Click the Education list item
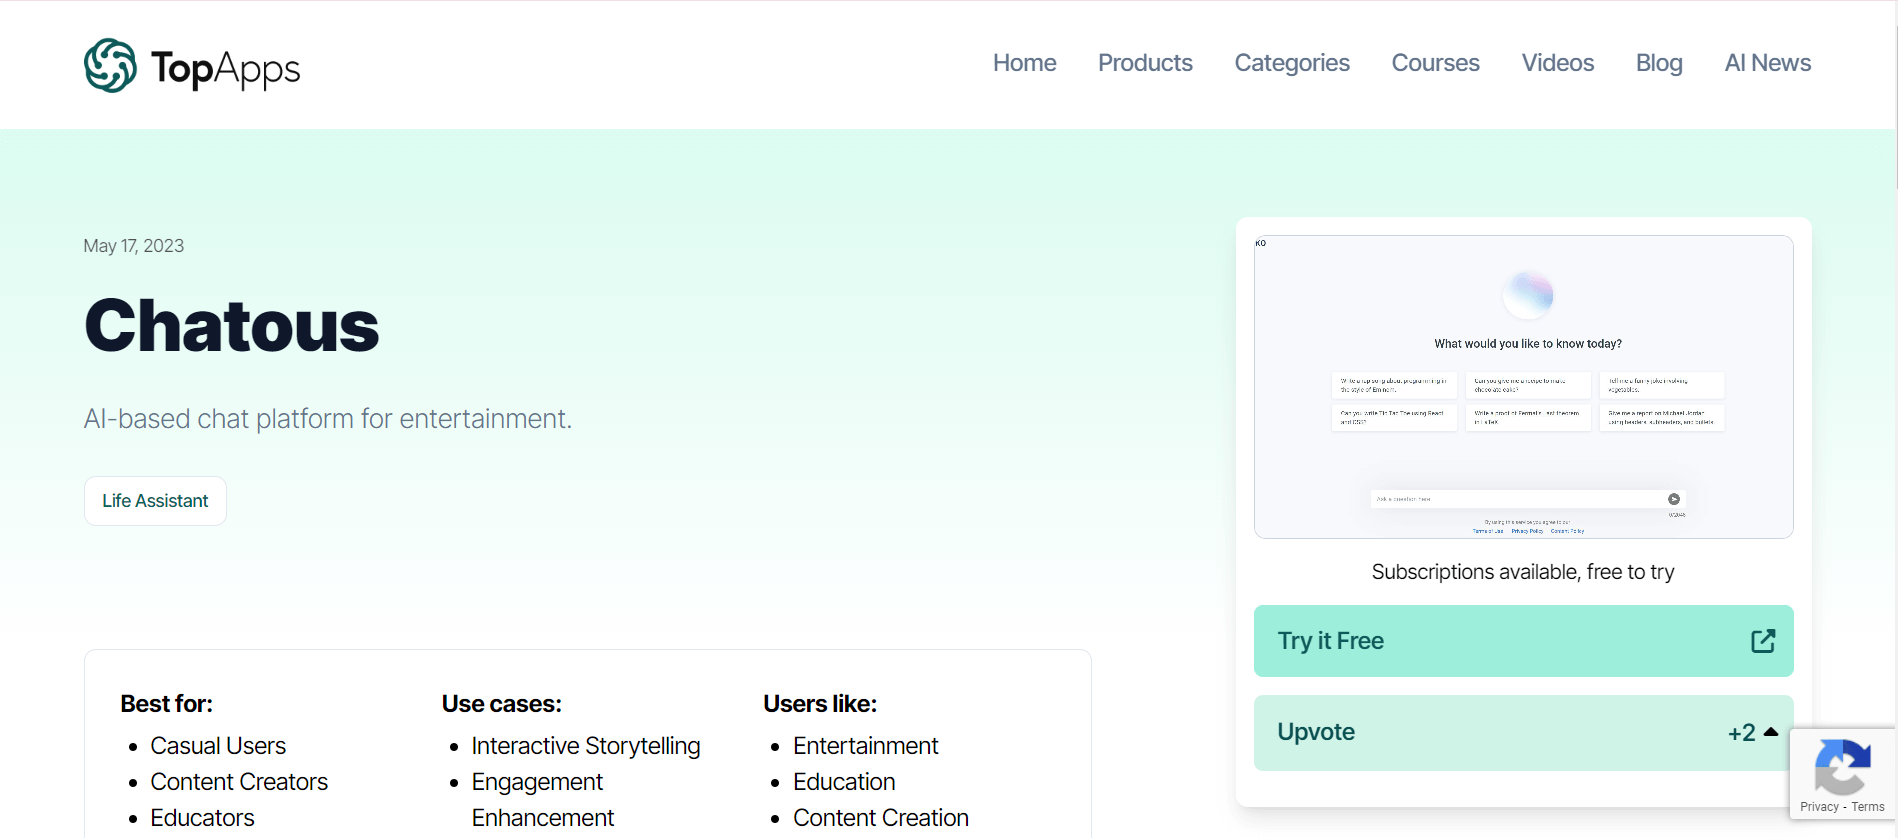This screenshot has height=838, width=1898. click(844, 782)
